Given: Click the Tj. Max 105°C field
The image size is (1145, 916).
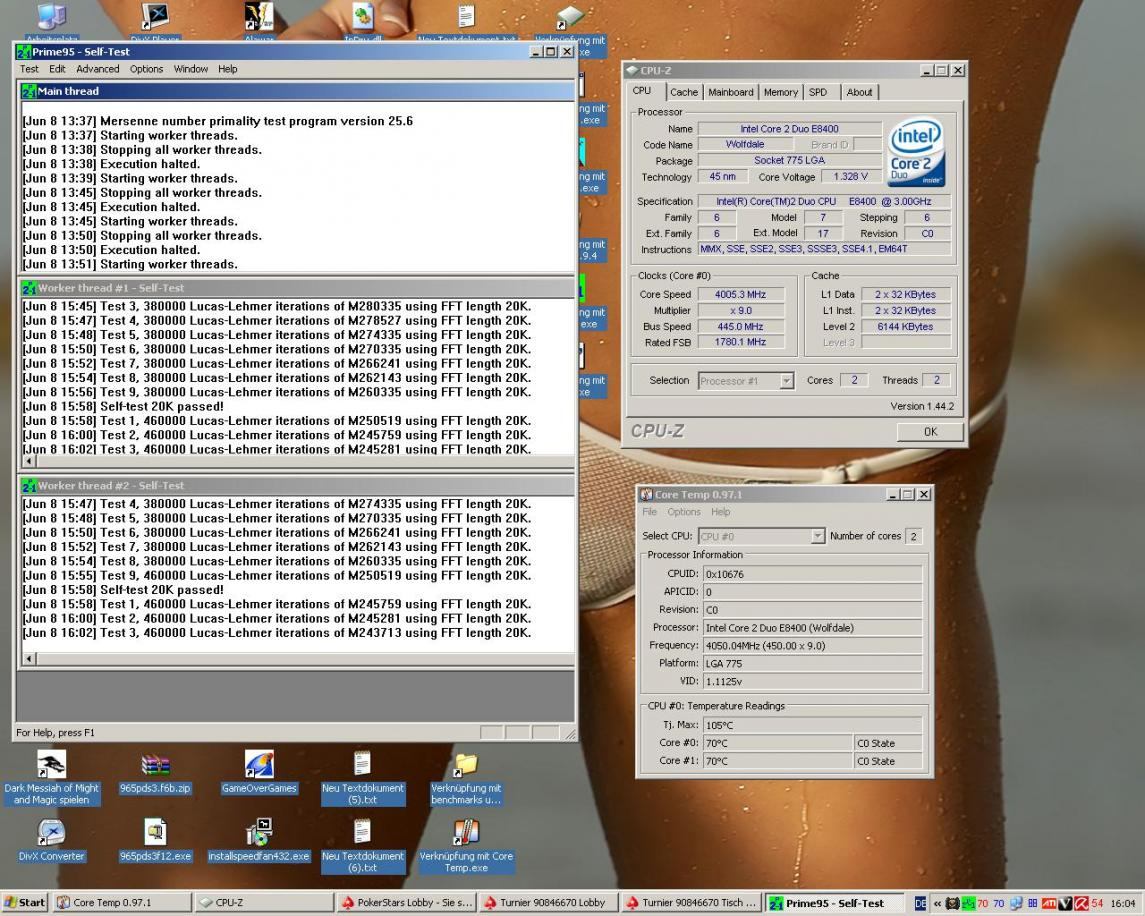Looking at the screenshot, I should pos(811,725).
